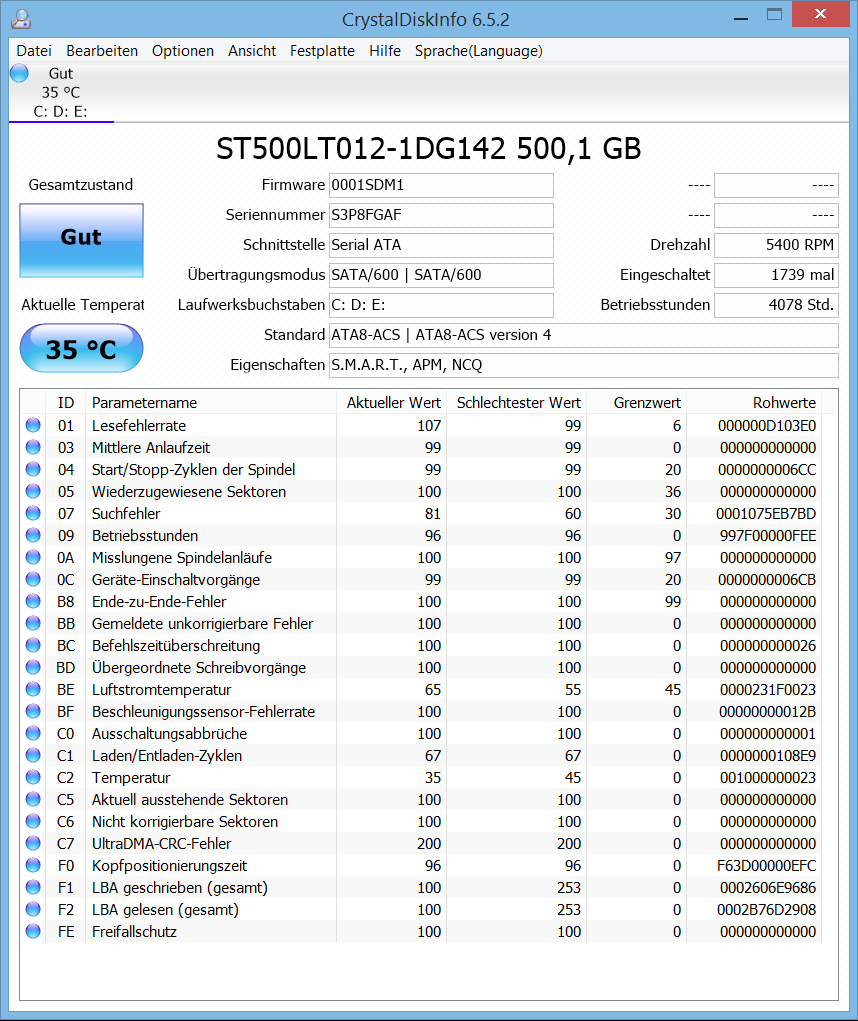The width and height of the screenshot is (858, 1021).
Task: Open the Optionen menu
Action: 183,51
